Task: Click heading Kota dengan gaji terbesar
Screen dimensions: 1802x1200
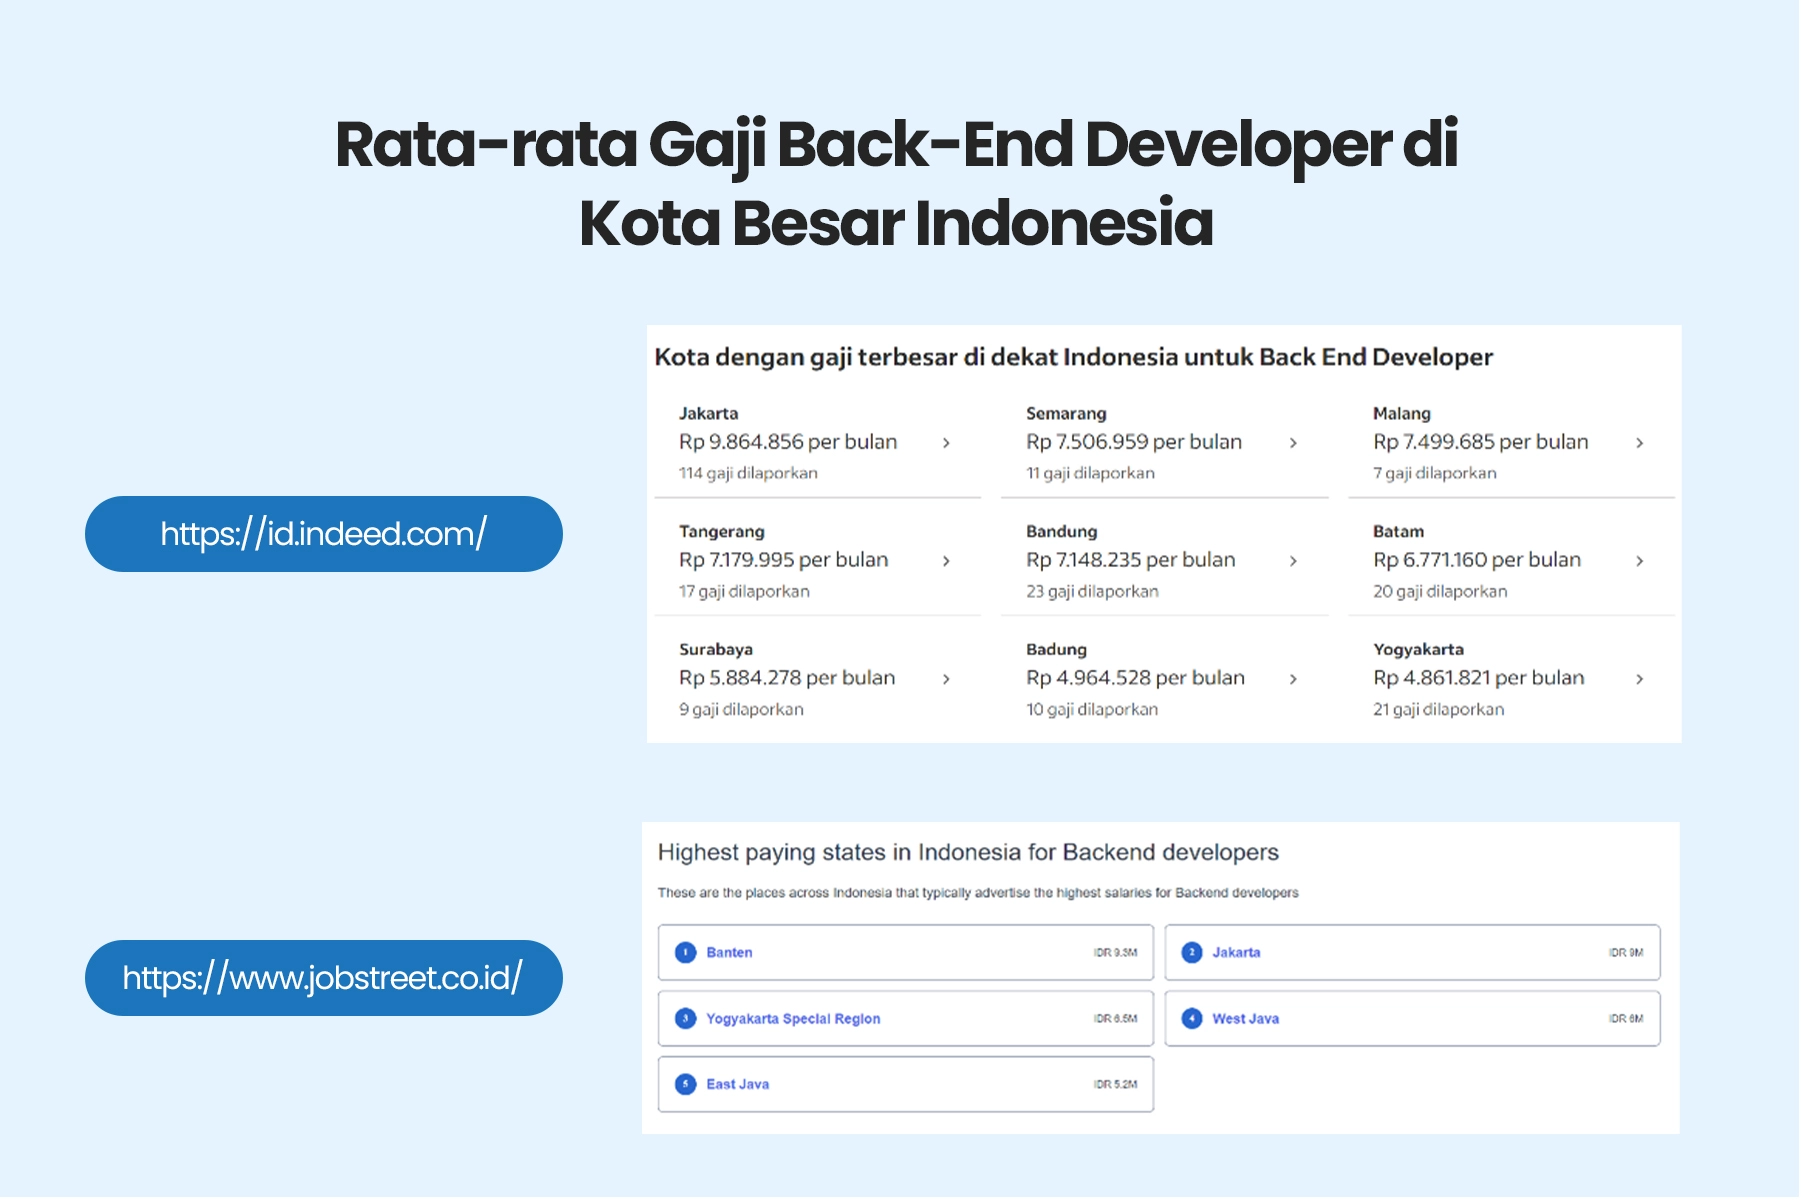Action: tap(1073, 357)
